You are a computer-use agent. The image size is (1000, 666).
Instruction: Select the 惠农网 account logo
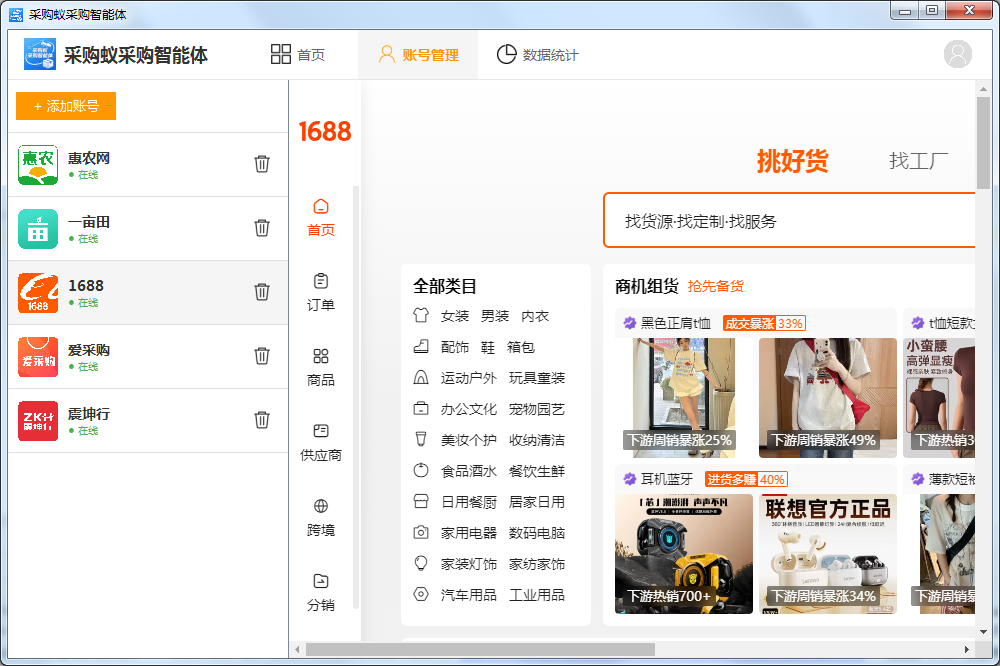pos(38,165)
